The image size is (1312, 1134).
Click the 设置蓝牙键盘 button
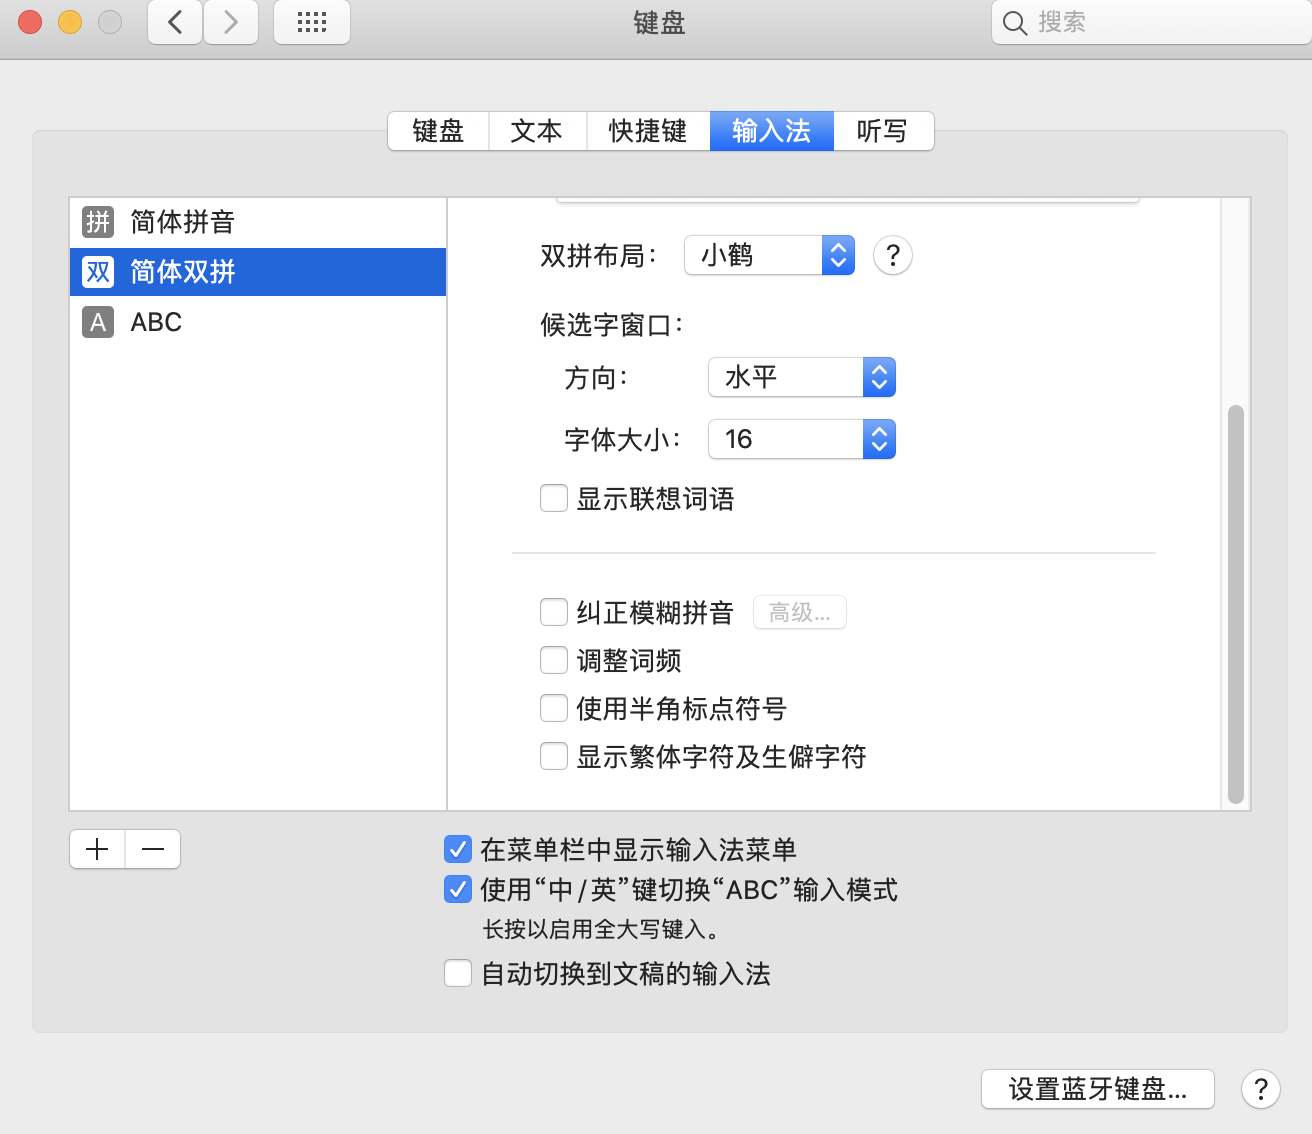coord(1097,1088)
